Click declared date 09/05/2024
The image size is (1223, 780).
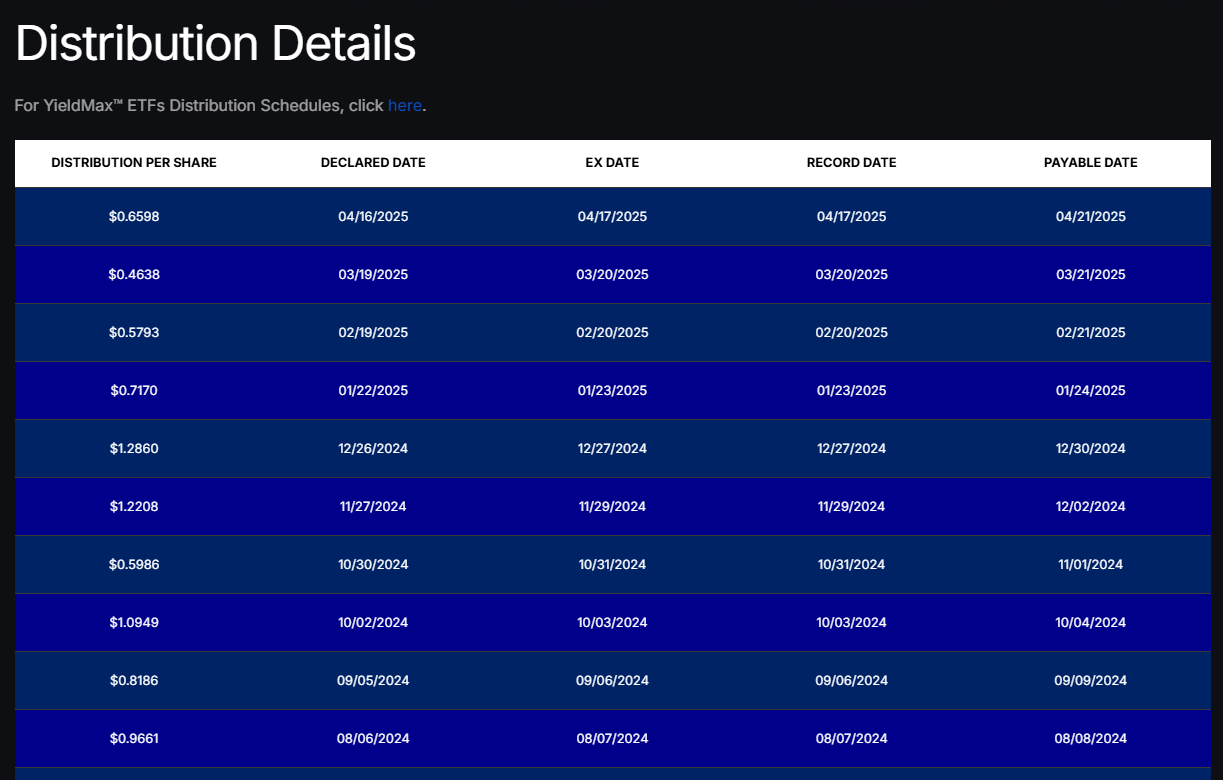pyautogui.click(x=373, y=680)
